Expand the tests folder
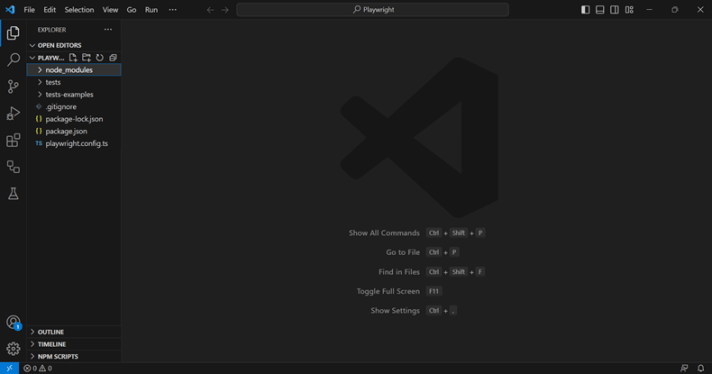This screenshot has width=712, height=374. coord(74,82)
